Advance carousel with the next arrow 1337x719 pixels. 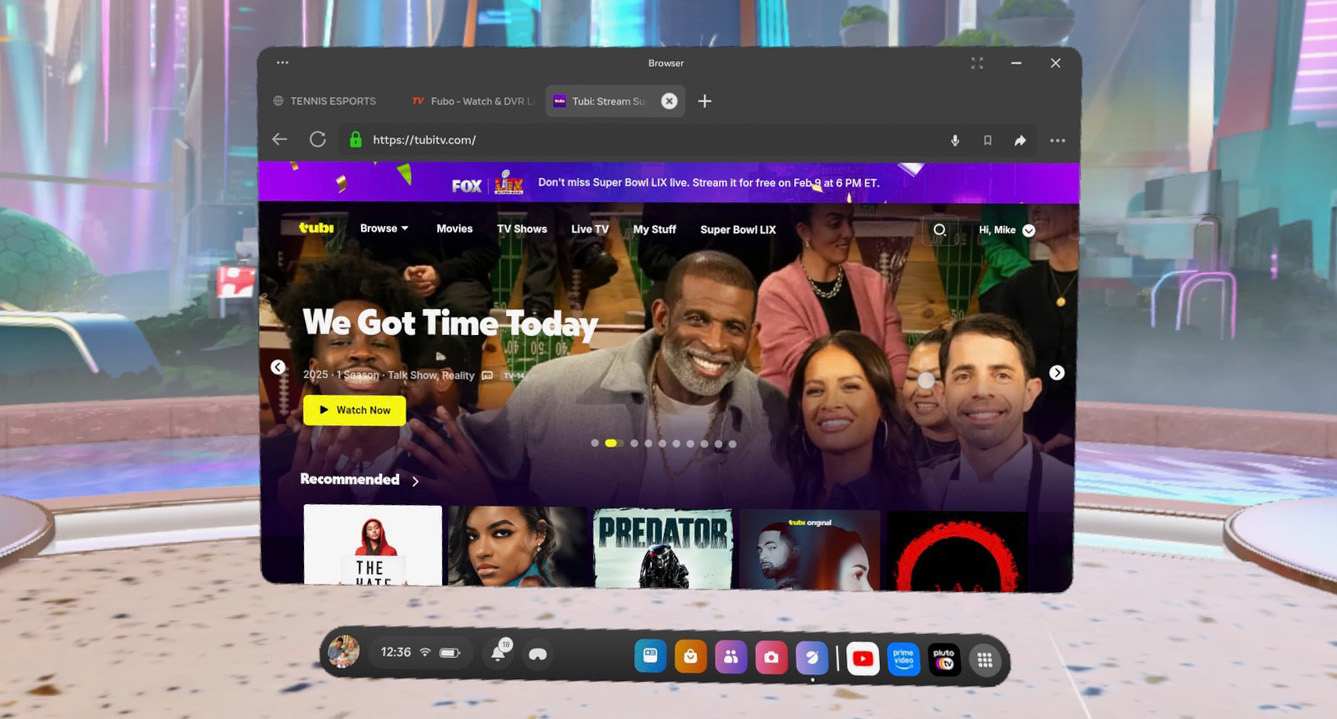[x=1056, y=372]
